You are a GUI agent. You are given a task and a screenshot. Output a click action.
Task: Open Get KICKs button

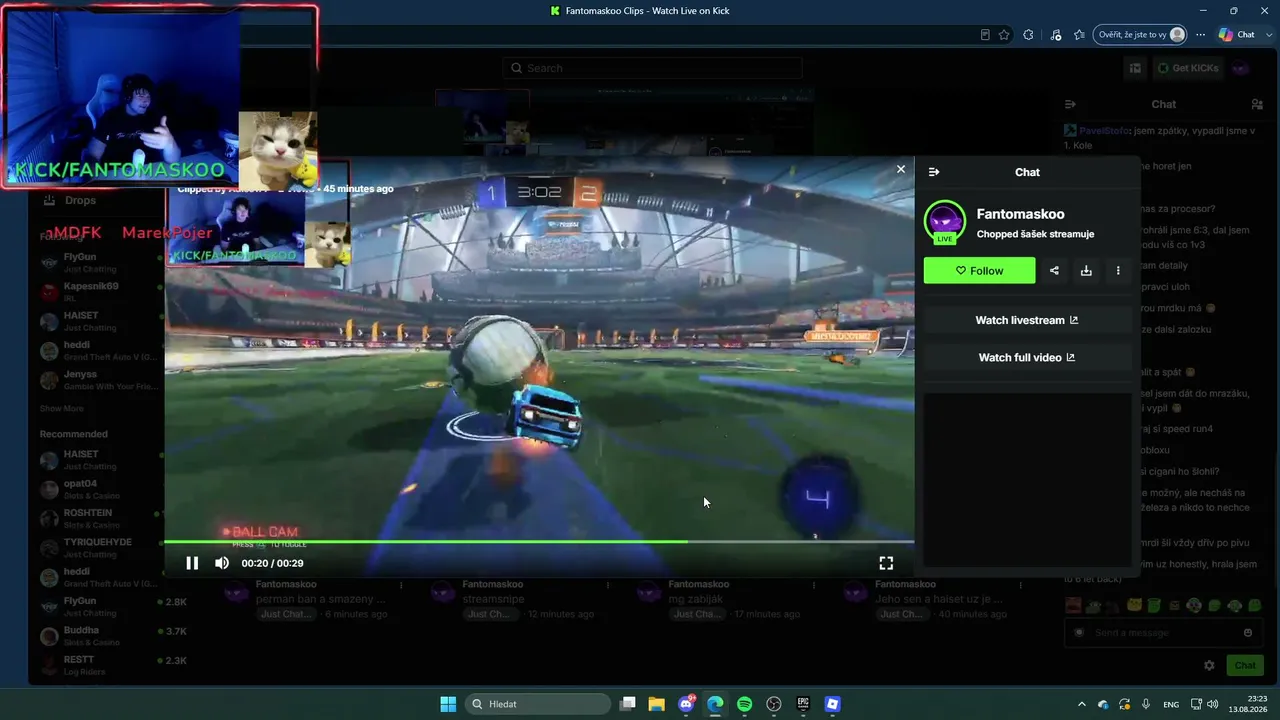(x=1187, y=68)
